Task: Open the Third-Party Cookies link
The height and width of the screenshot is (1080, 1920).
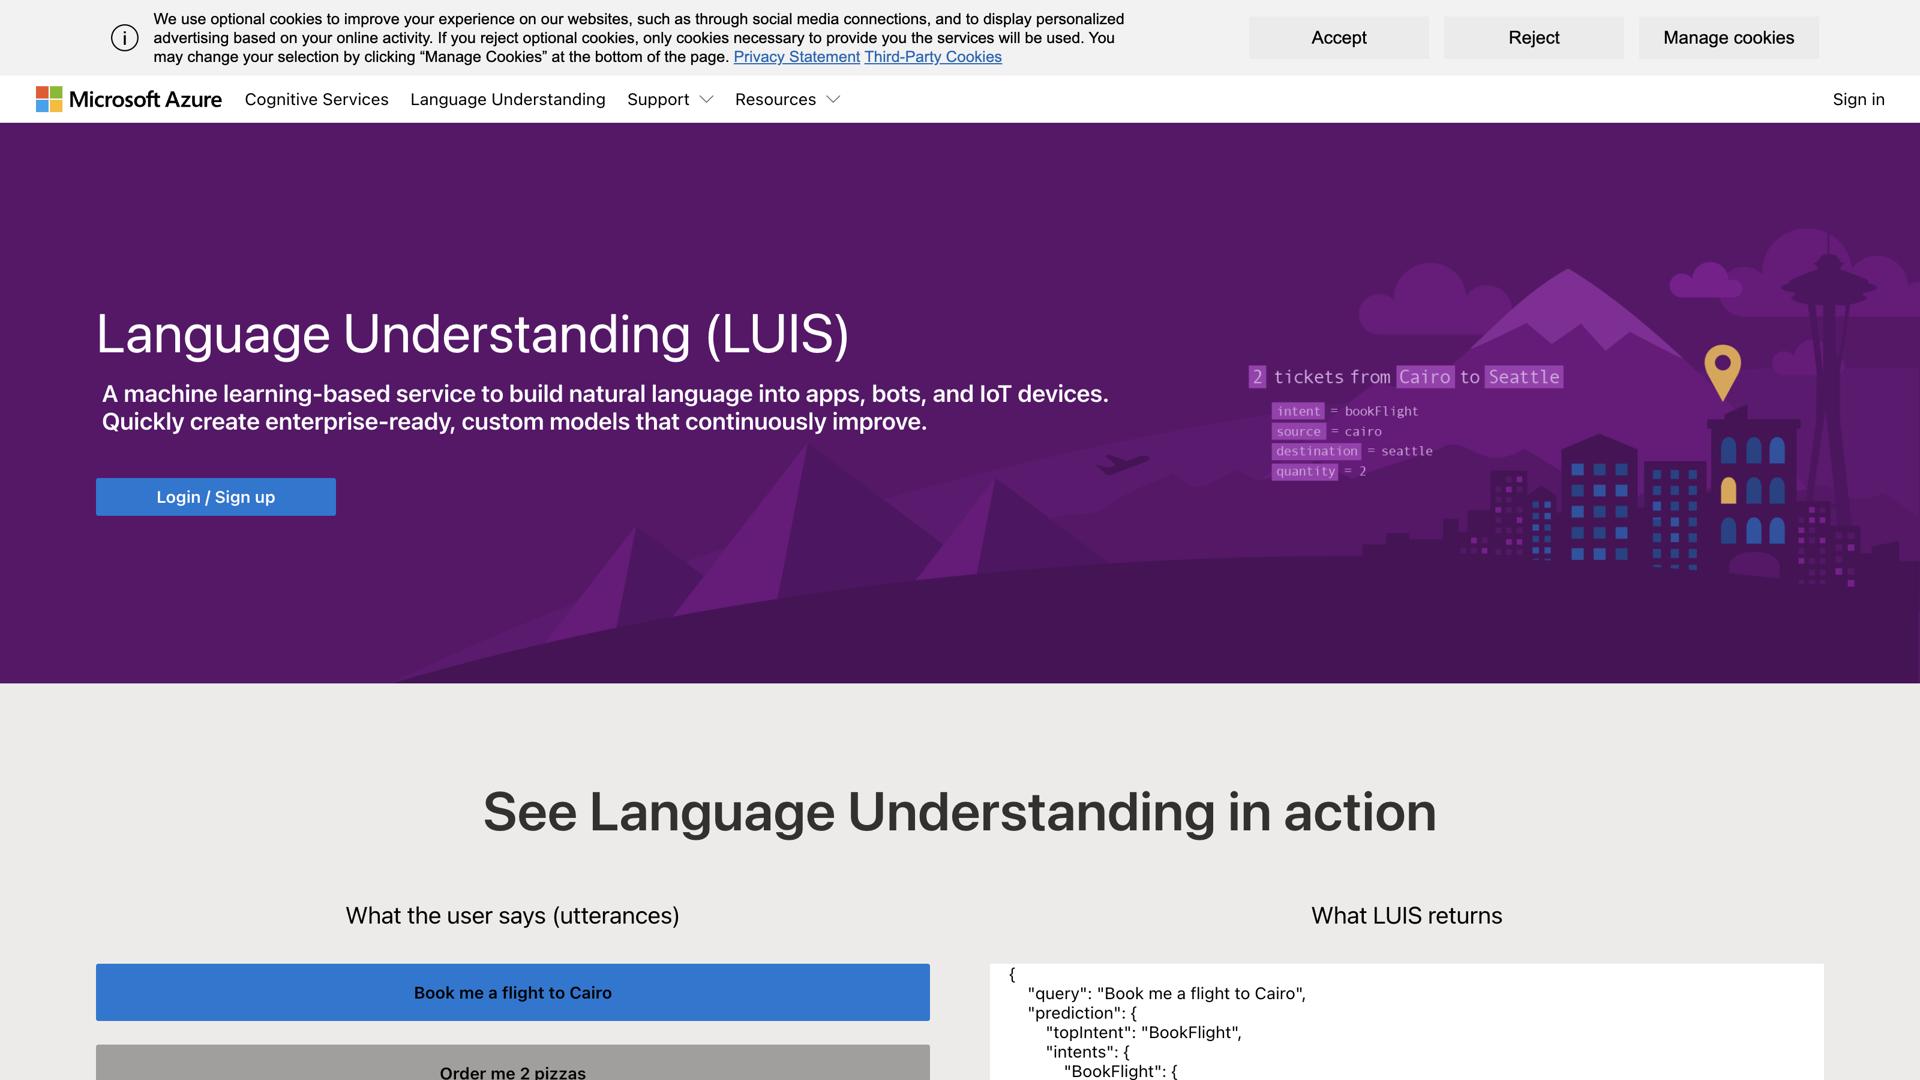Action: (933, 57)
